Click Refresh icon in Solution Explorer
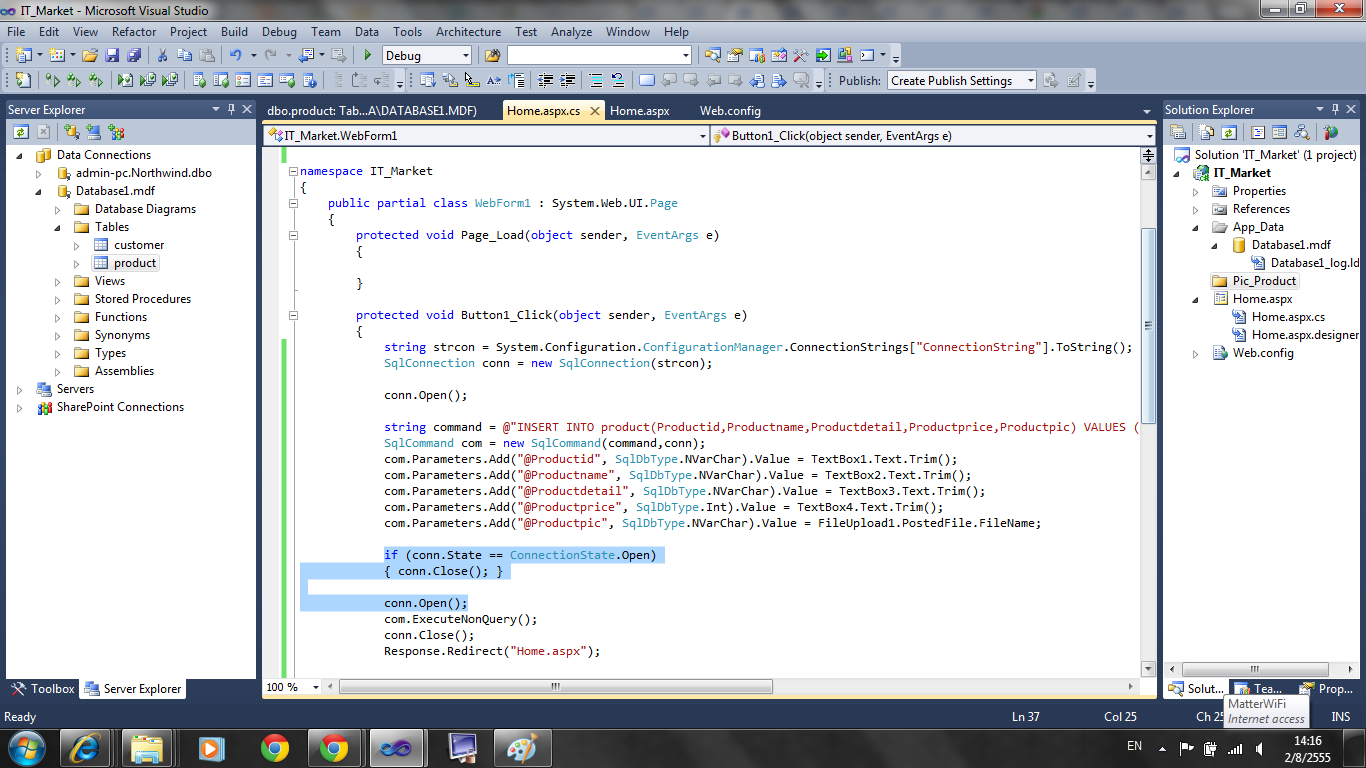Image resolution: width=1366 pixels, height=768 pixels. point(1229,131)
